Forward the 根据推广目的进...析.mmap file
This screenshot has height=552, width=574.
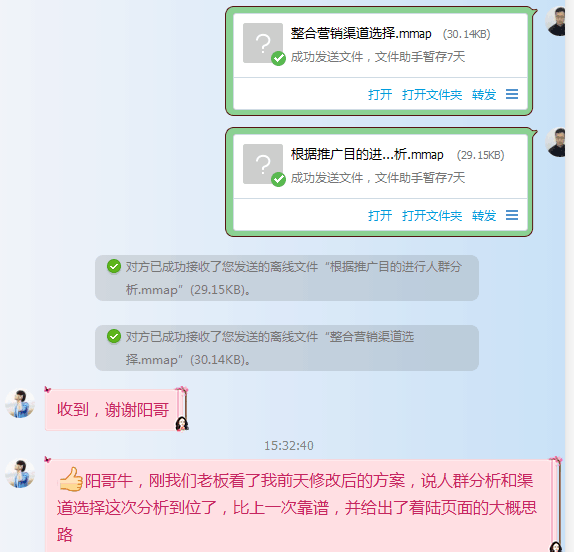click(x=484, y=215)
